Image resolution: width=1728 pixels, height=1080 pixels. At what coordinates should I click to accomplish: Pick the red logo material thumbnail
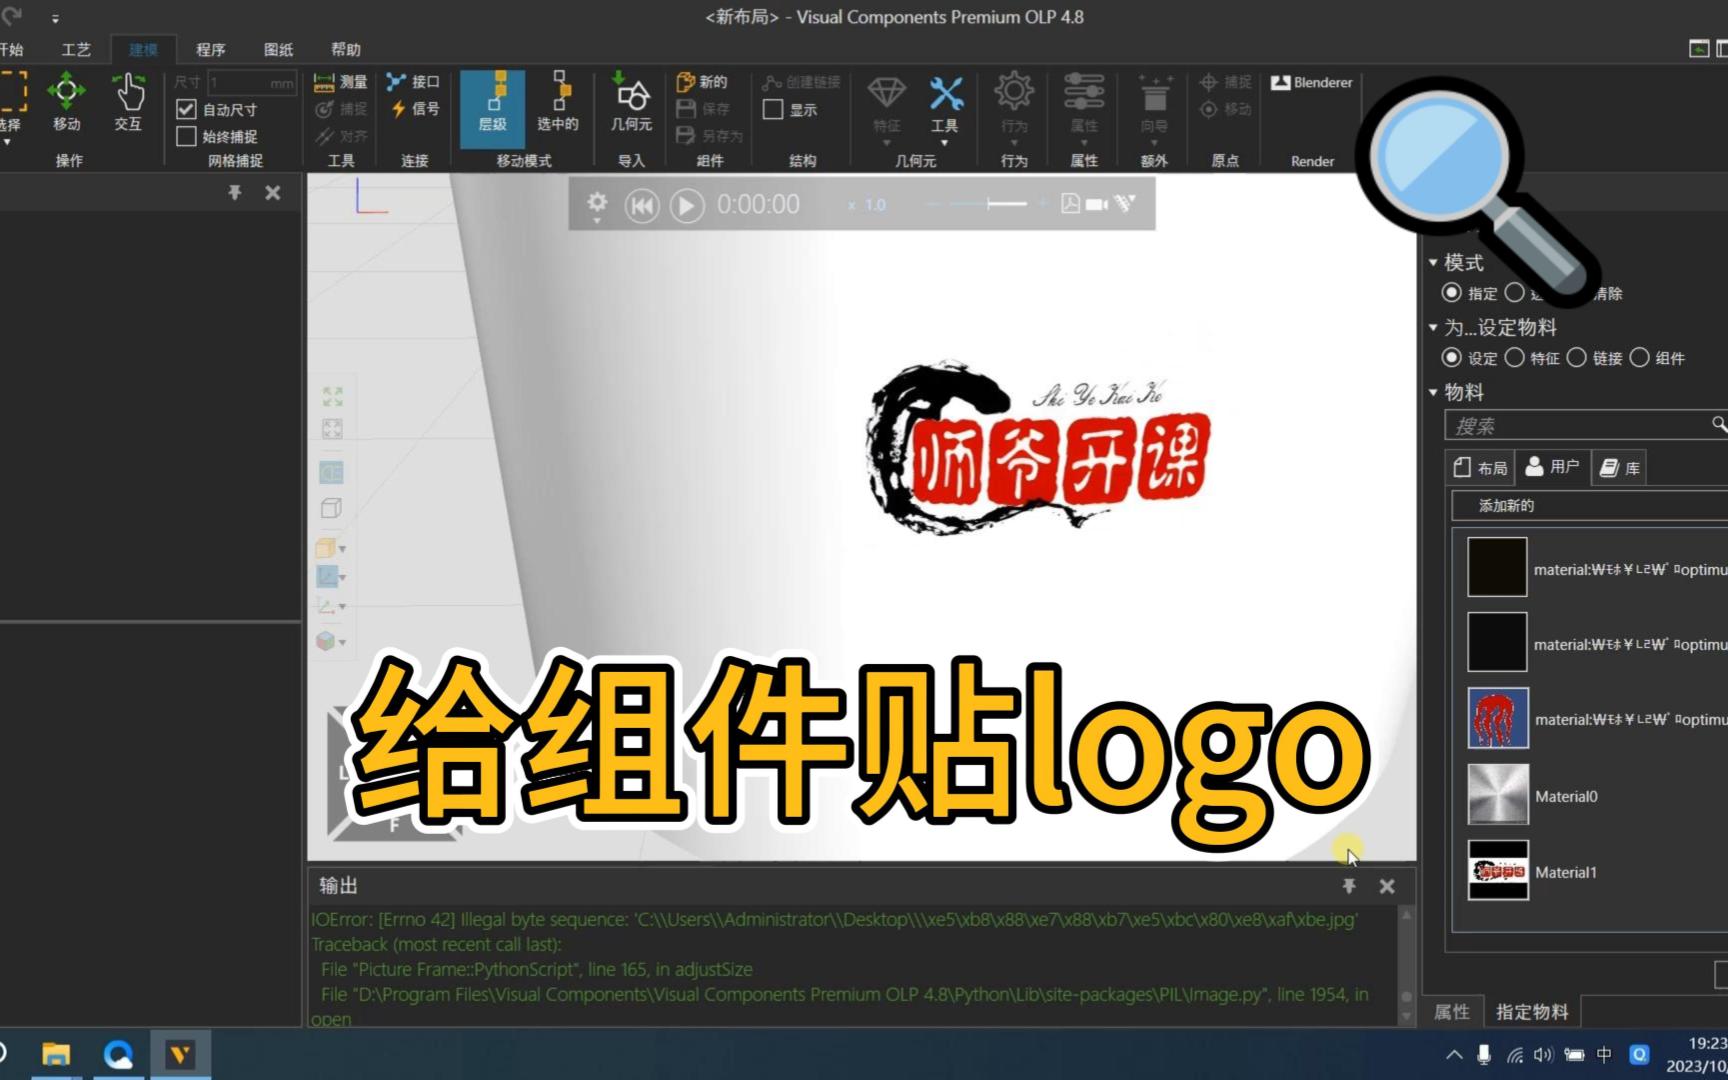1497,718
